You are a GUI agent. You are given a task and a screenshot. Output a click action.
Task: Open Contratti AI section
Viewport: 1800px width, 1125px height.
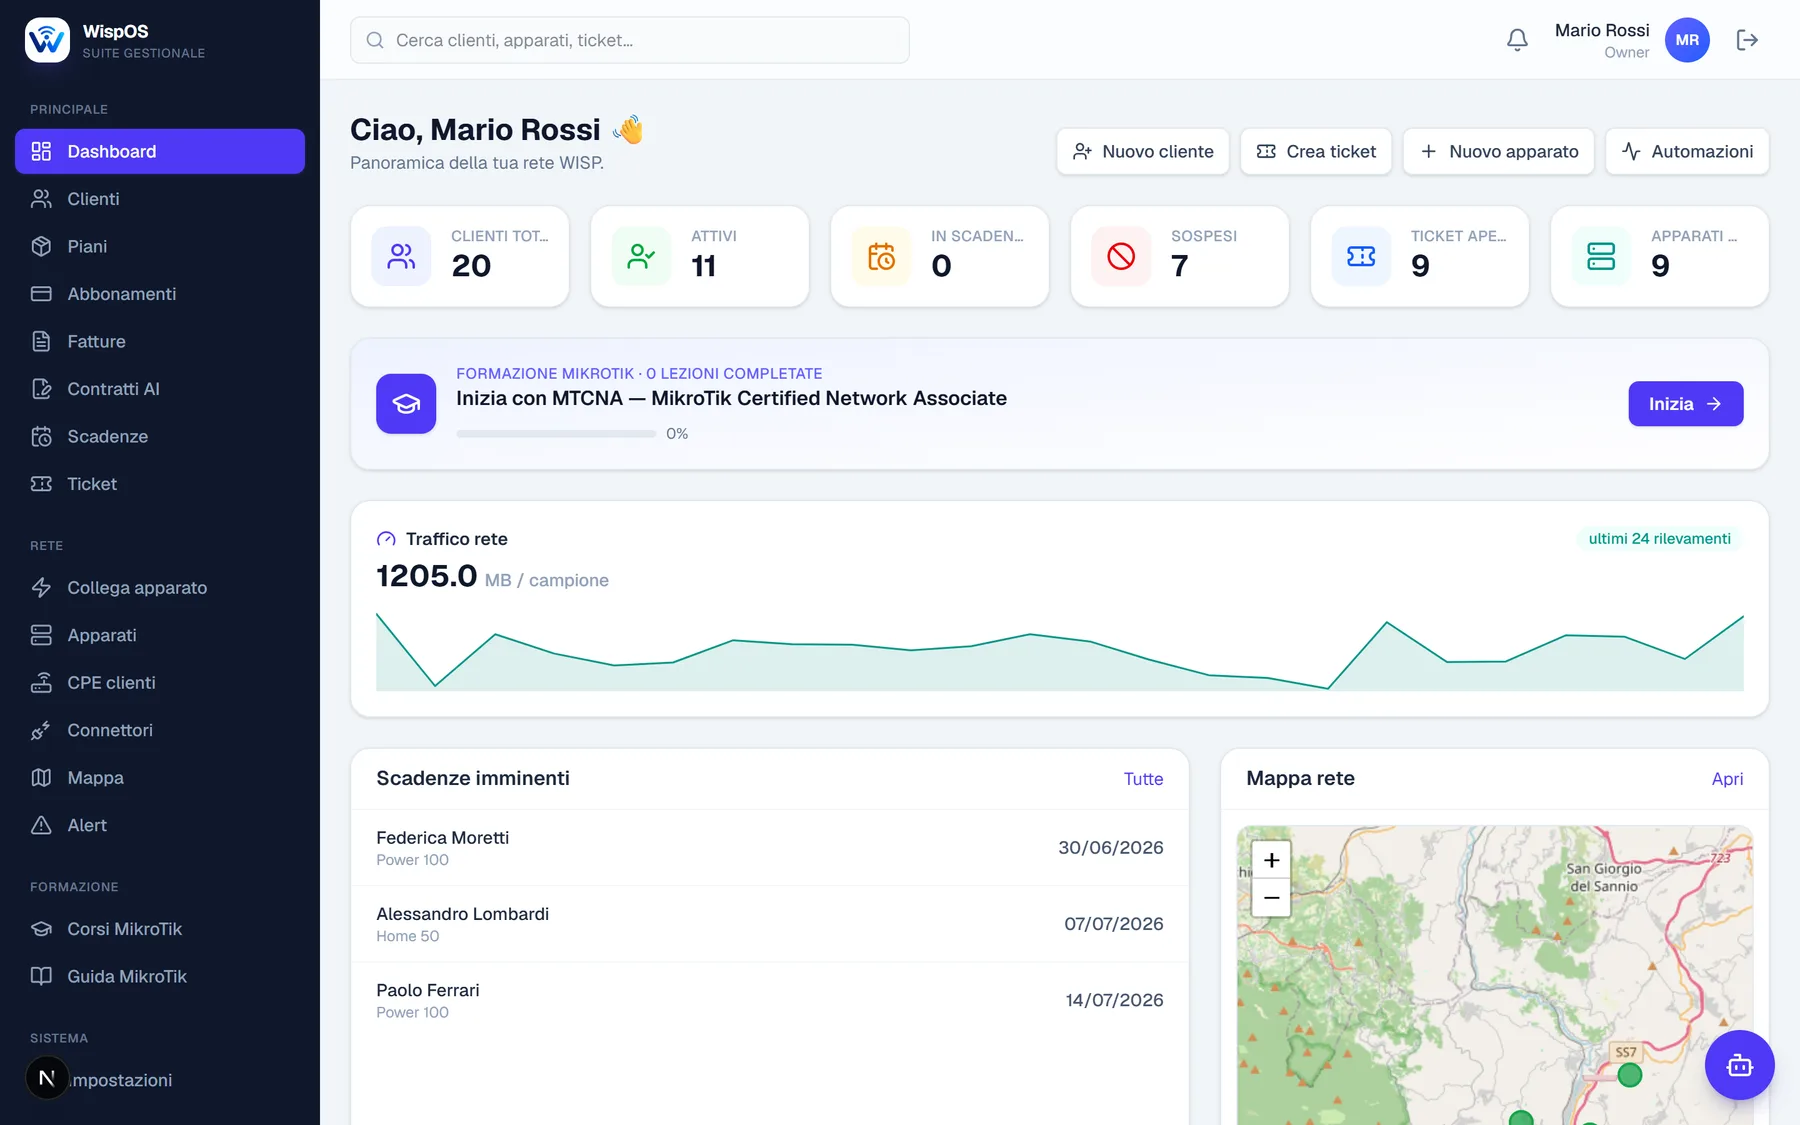coord(160,389)
